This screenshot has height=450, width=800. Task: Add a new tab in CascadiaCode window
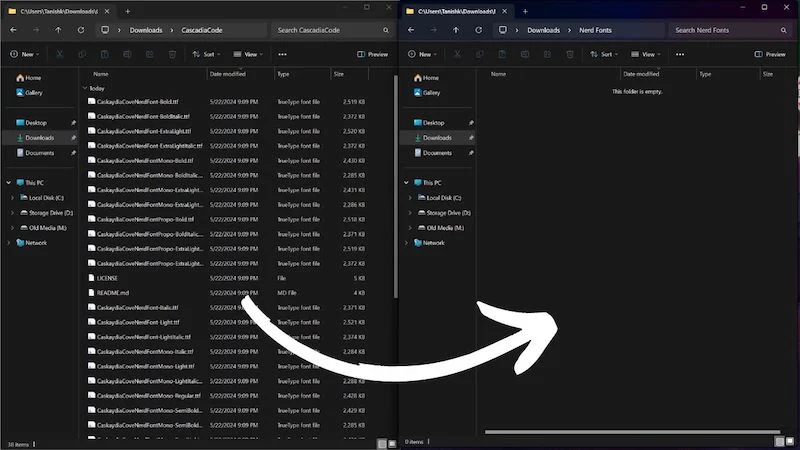tap(128, 11)
